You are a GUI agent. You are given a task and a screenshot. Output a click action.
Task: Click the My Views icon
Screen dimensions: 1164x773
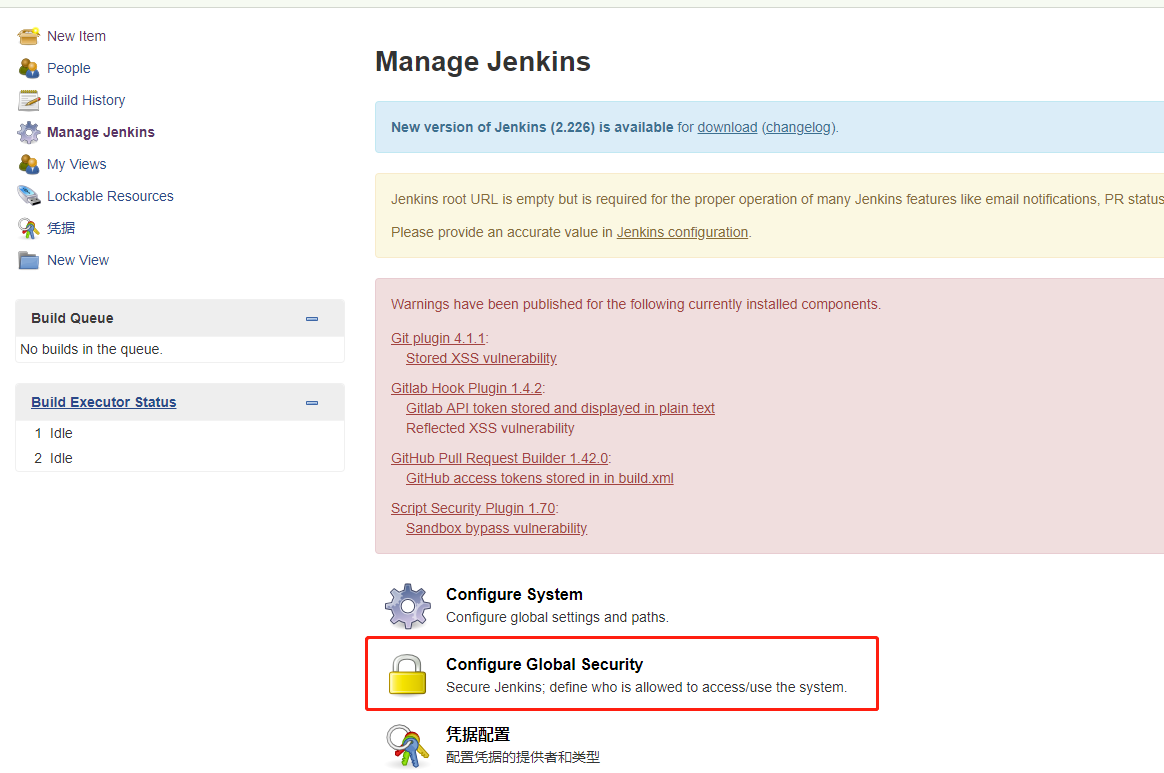(x=28, y=164)
